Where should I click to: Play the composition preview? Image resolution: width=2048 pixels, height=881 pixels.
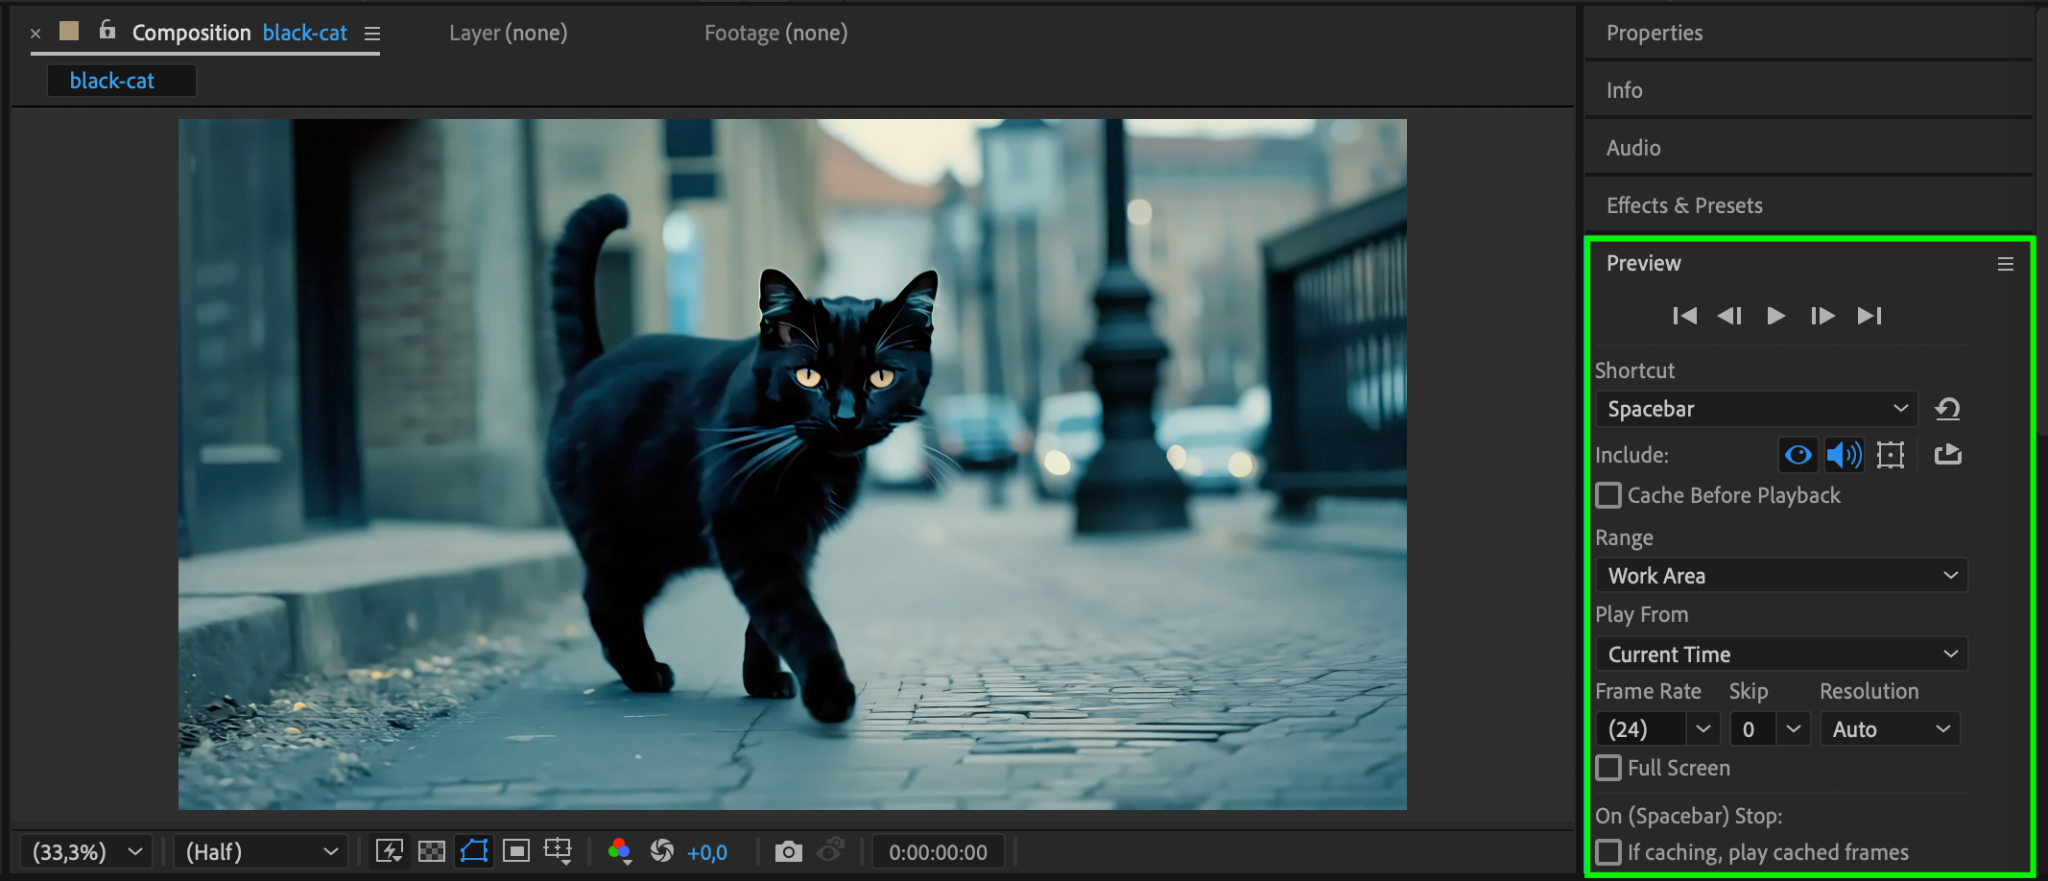click(x=1776, y=316)
